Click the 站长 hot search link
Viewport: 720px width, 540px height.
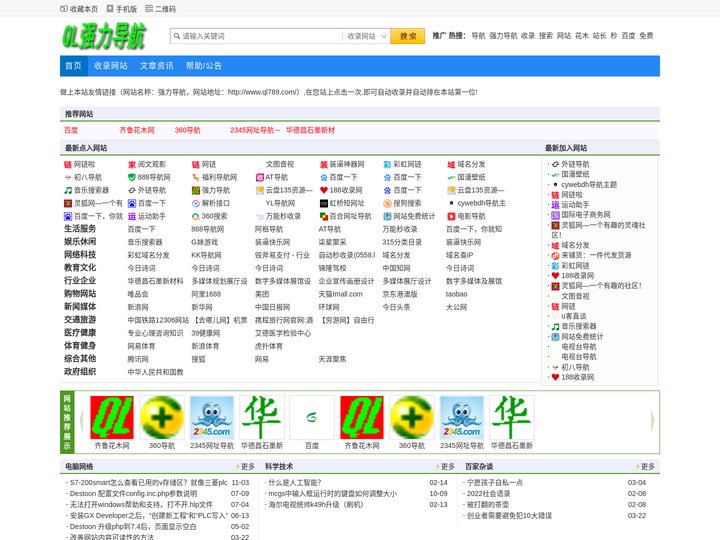click(x=599, y=36)
